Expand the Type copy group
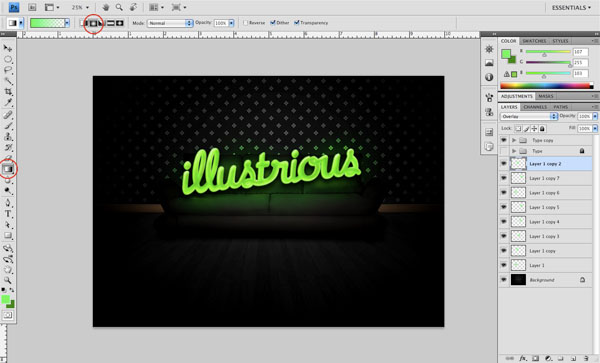 coord(514,140)
